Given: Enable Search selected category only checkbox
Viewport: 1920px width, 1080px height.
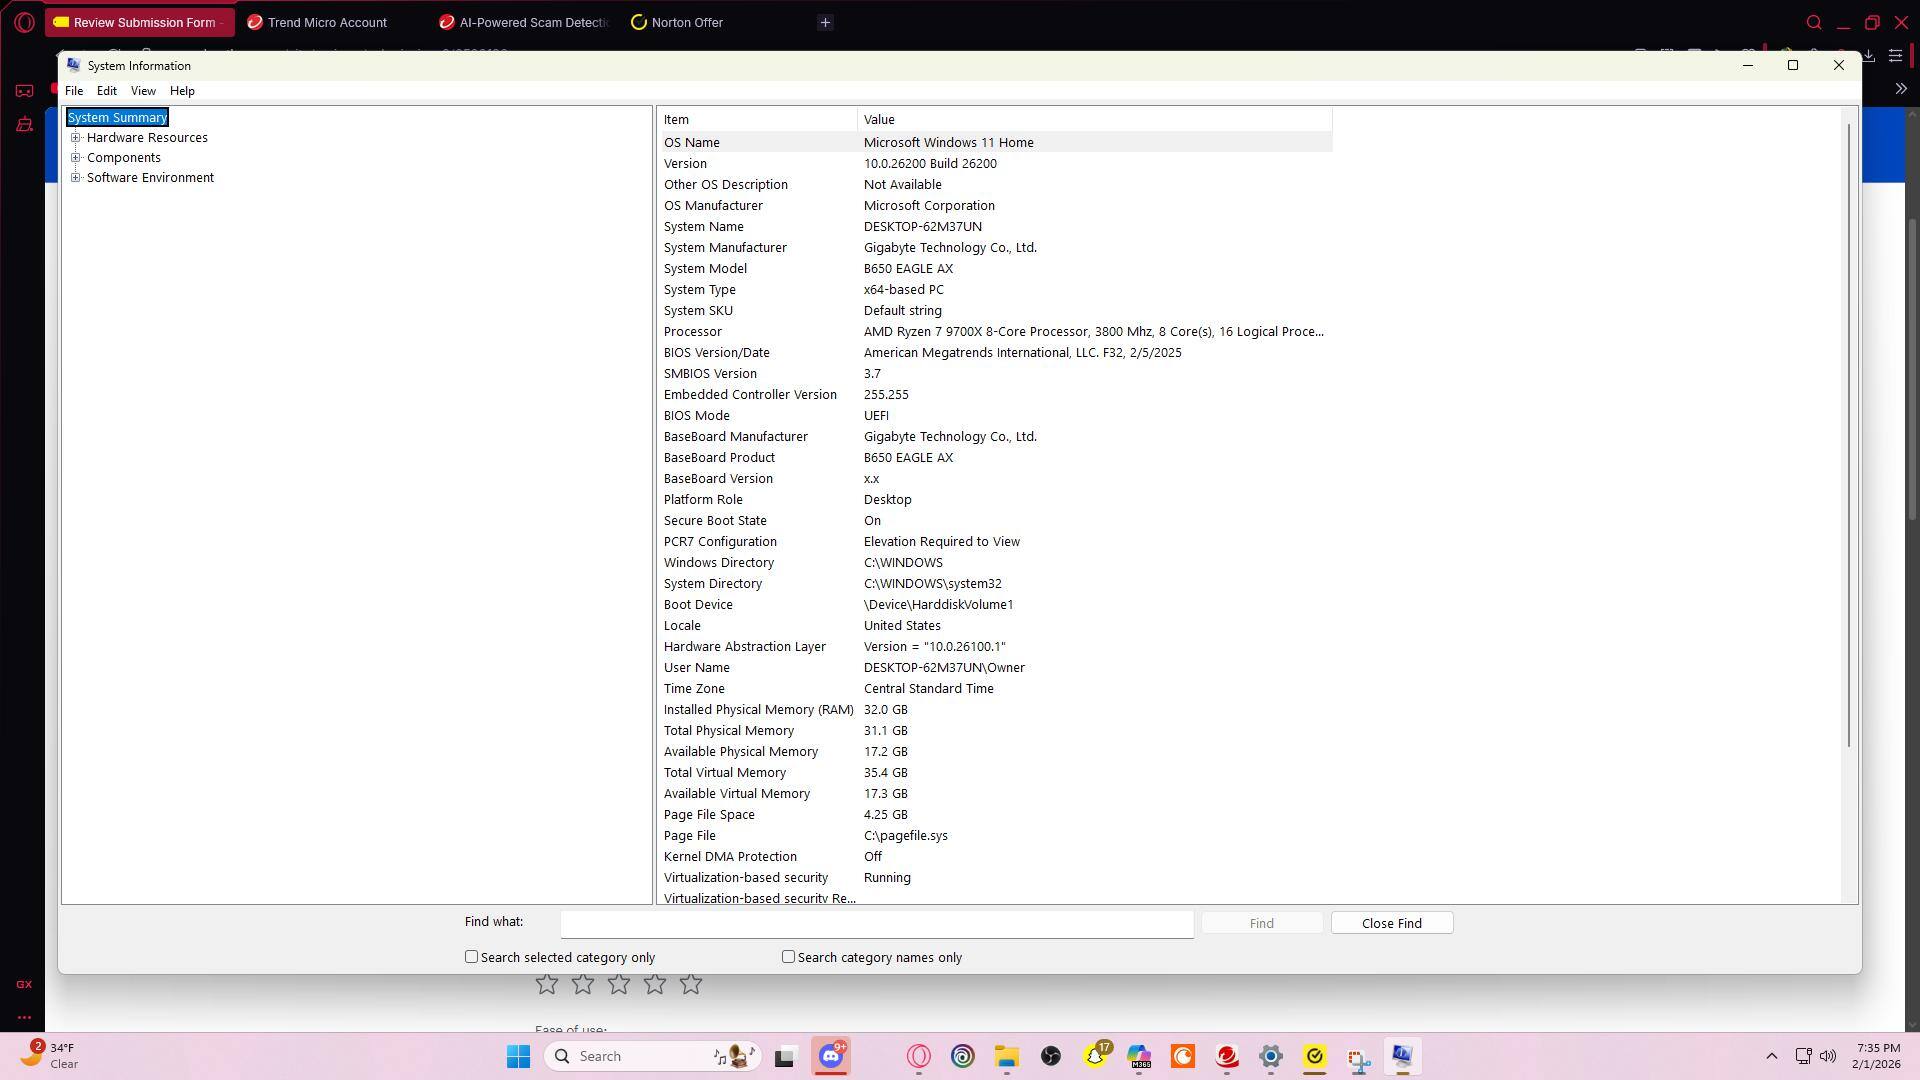Looking at the screenshot, I should (471, 957).
